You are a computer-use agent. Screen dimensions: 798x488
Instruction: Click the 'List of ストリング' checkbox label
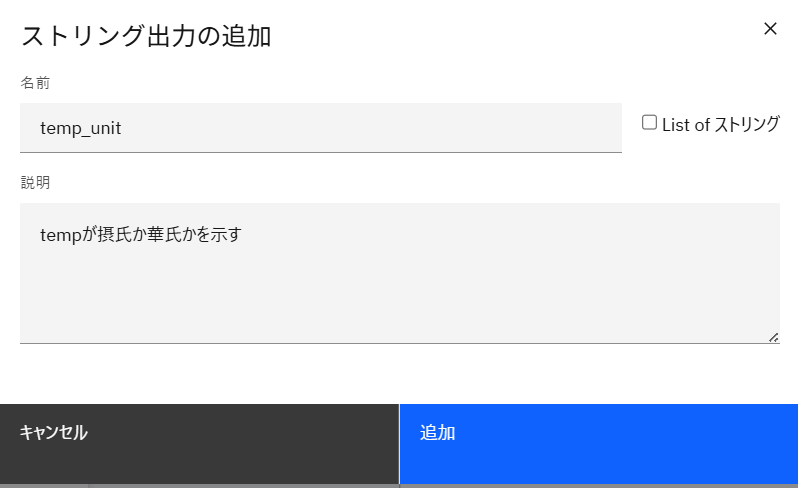pos(720,125)
